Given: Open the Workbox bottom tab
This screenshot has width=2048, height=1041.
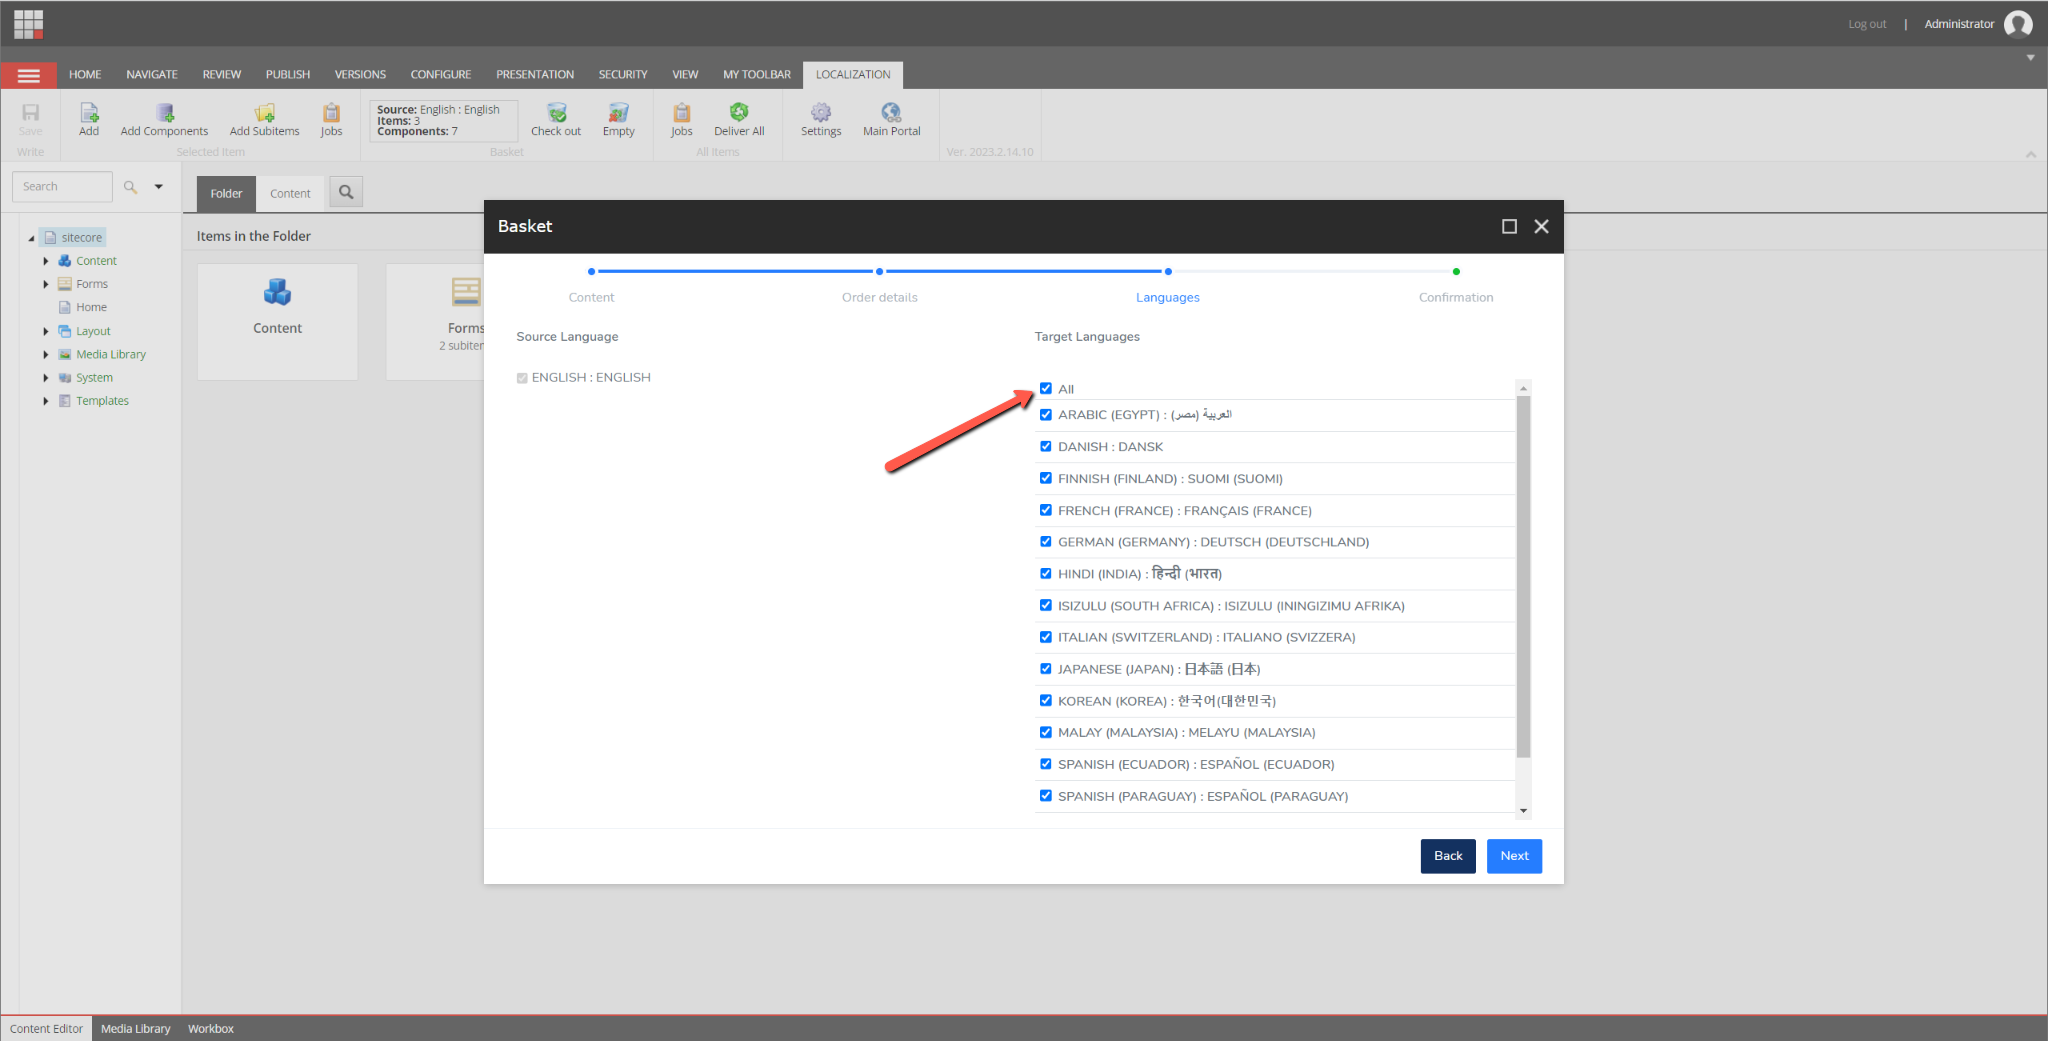Looking at the screenshot, I should point(211,1029).
